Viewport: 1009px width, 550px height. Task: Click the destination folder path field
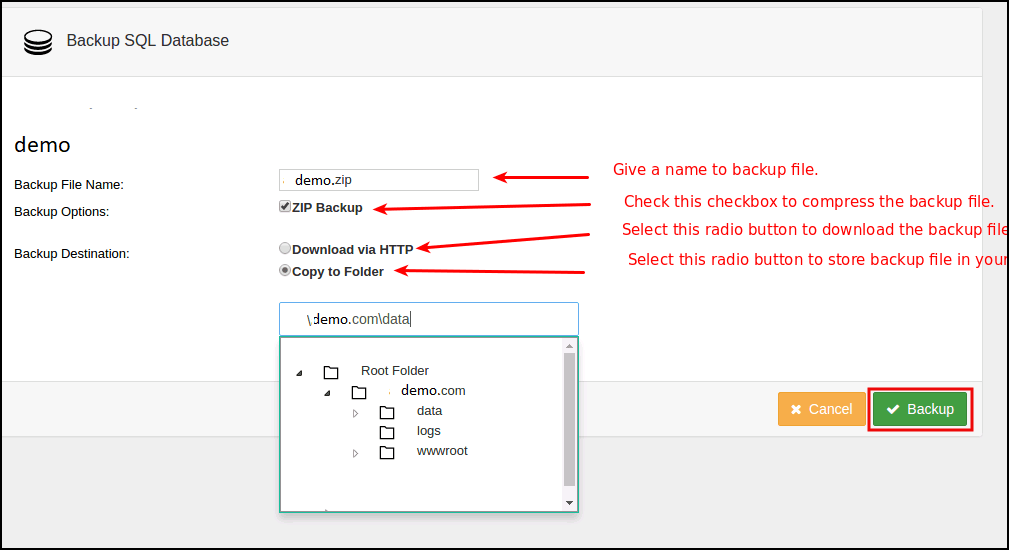click(x=428, y=319)
